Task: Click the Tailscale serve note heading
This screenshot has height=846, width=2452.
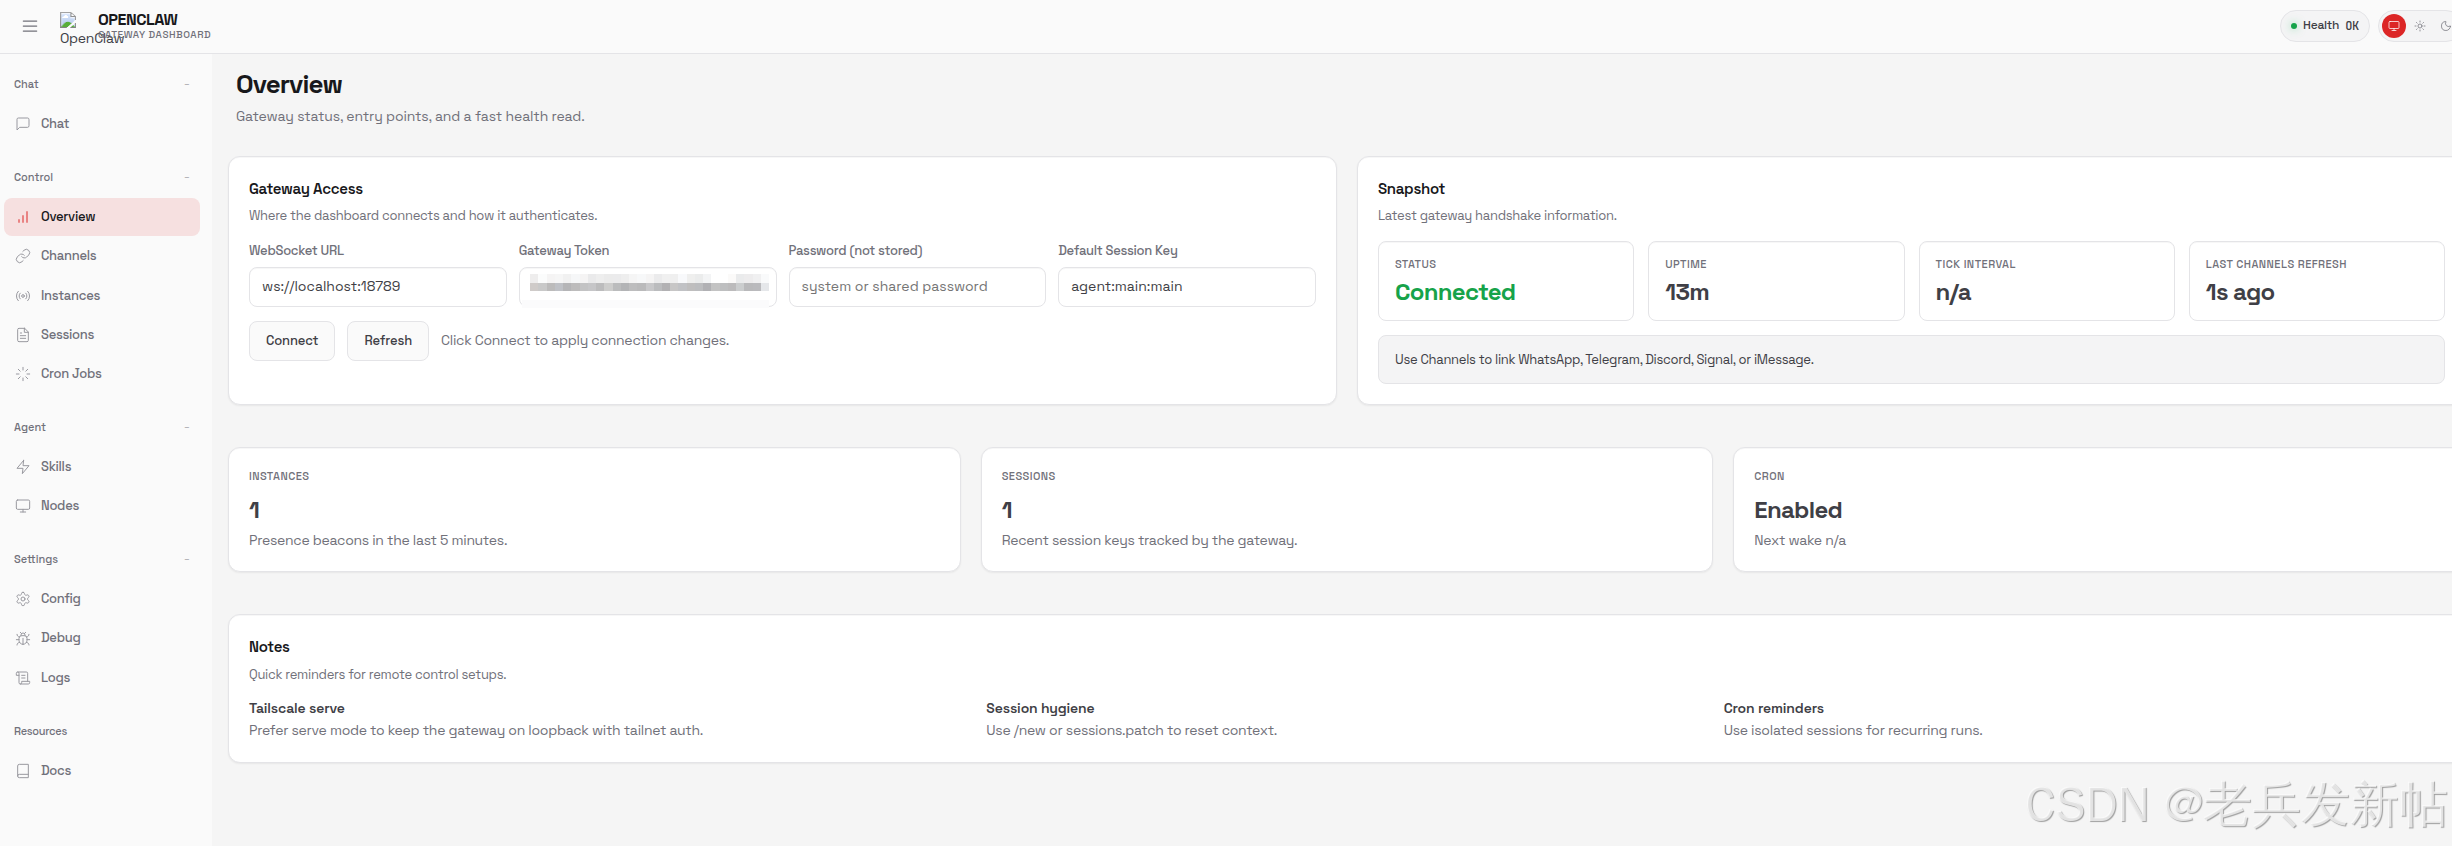Action: [297, 709]
